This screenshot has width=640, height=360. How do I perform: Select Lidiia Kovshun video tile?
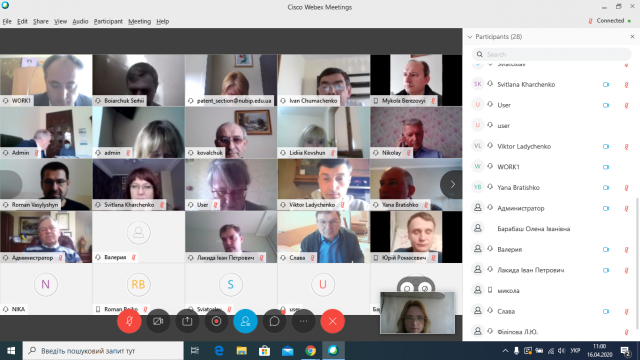(x=324, y=132)
